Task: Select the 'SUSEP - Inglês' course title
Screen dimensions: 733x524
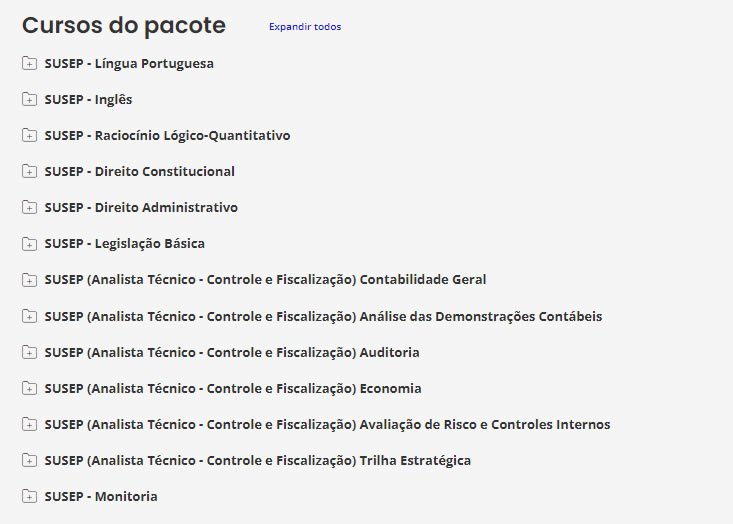Action: 88,100
